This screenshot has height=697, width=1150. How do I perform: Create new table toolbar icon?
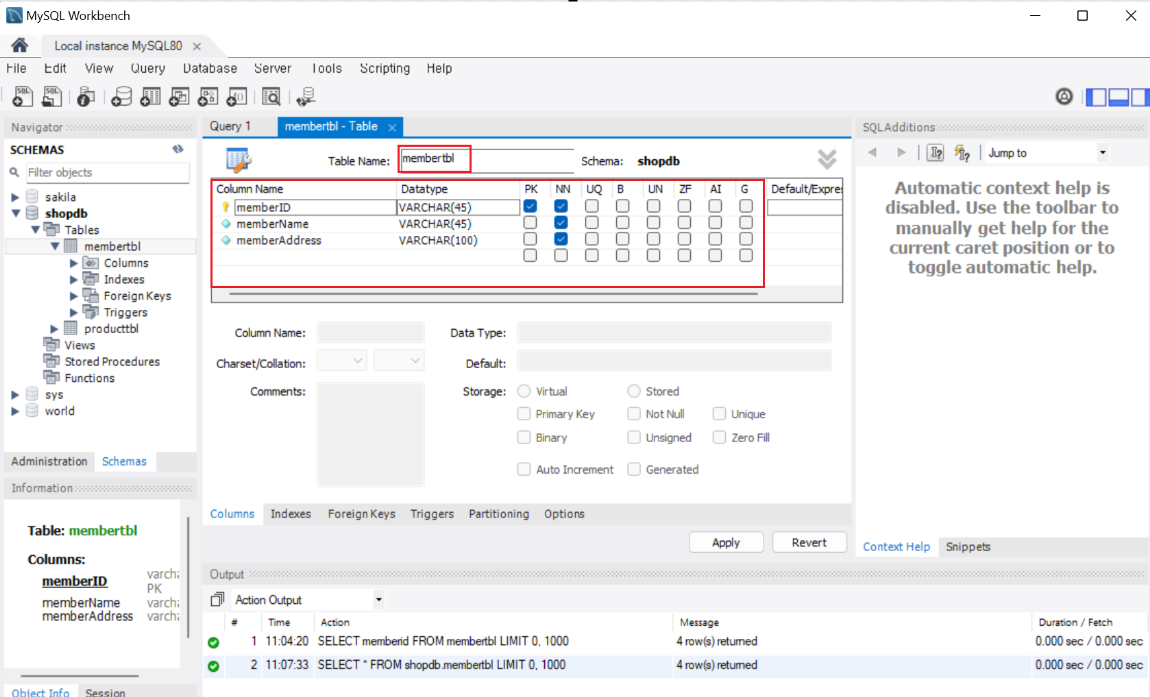point(150,96)
